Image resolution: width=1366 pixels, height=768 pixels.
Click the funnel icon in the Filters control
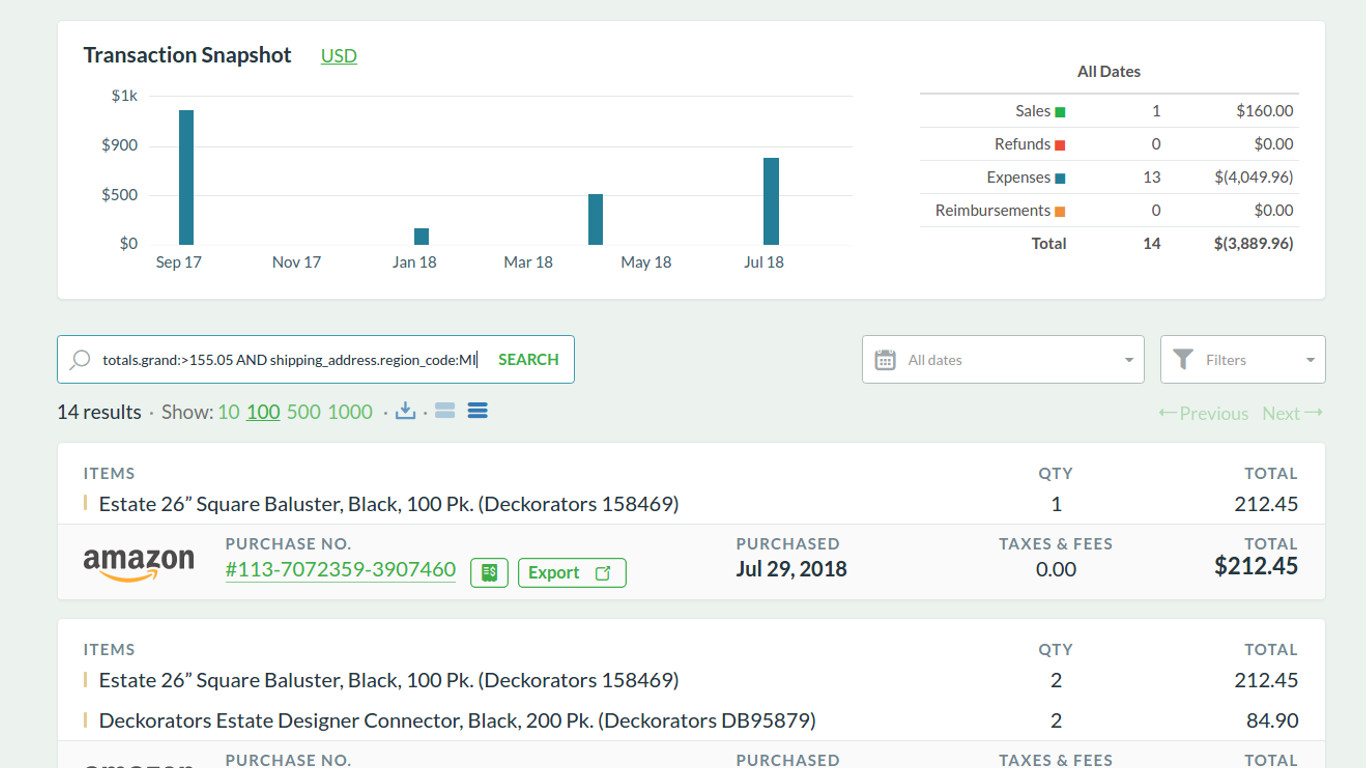pos(1183,359)
